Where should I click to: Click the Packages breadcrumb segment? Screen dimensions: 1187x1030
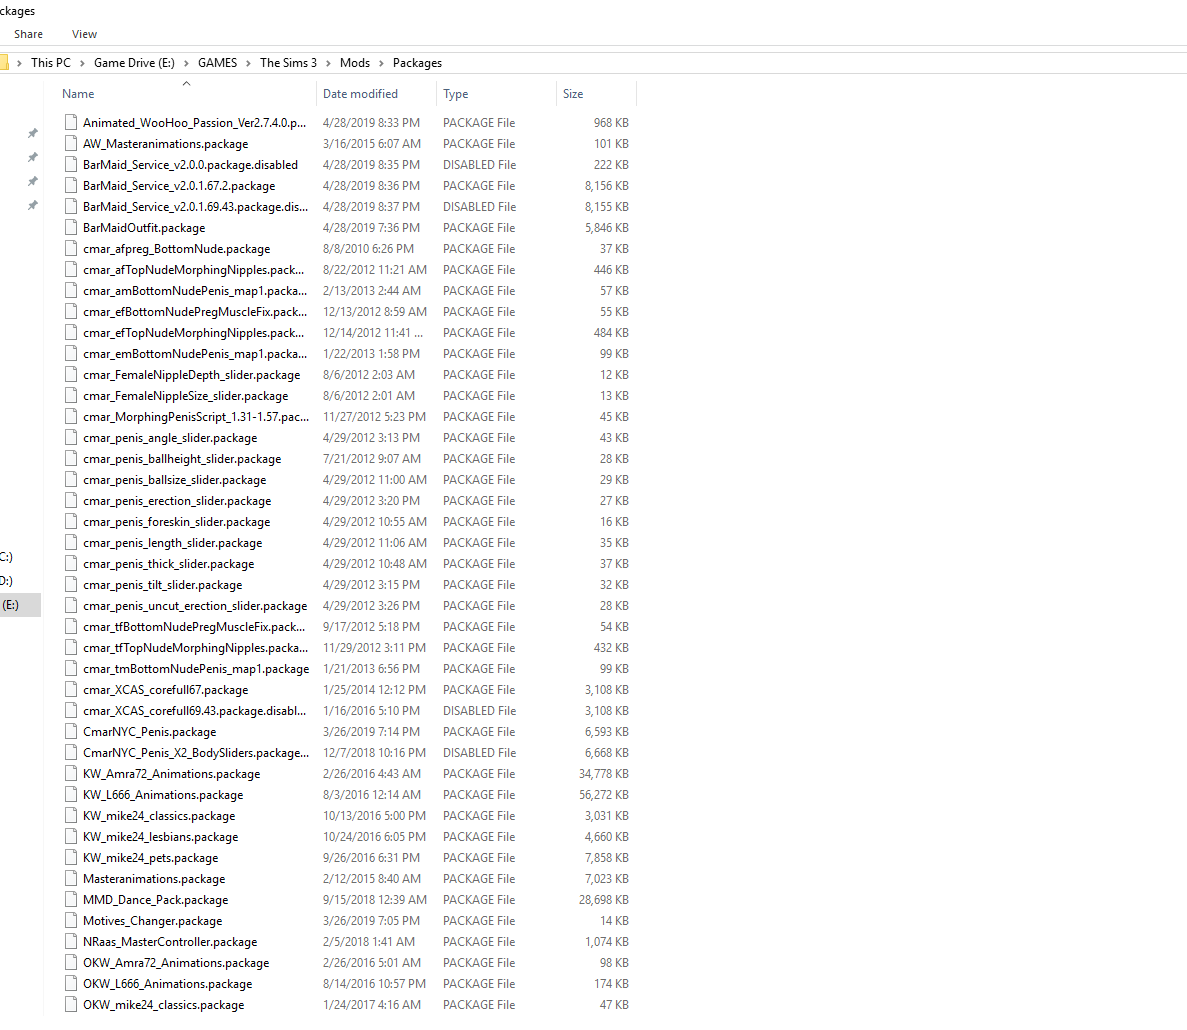(x=417, y=63)
